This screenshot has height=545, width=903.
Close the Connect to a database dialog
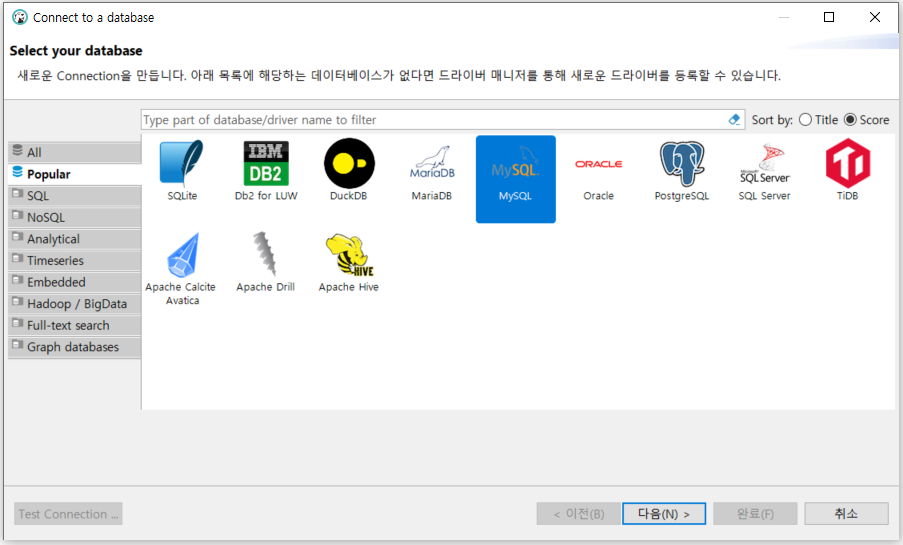[875, 17]
